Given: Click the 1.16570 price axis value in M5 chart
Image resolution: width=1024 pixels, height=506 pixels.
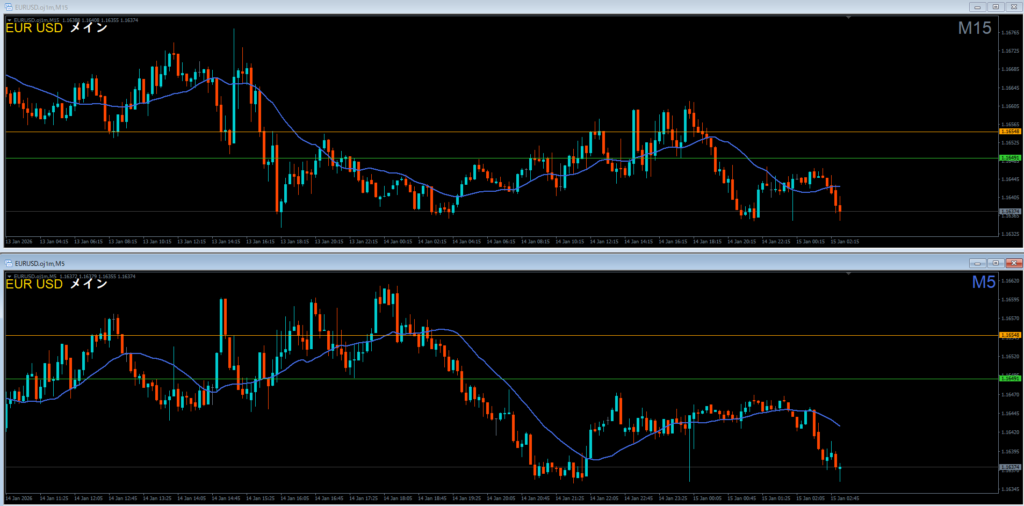Looking at the screenshot, I should point(1010,319).
